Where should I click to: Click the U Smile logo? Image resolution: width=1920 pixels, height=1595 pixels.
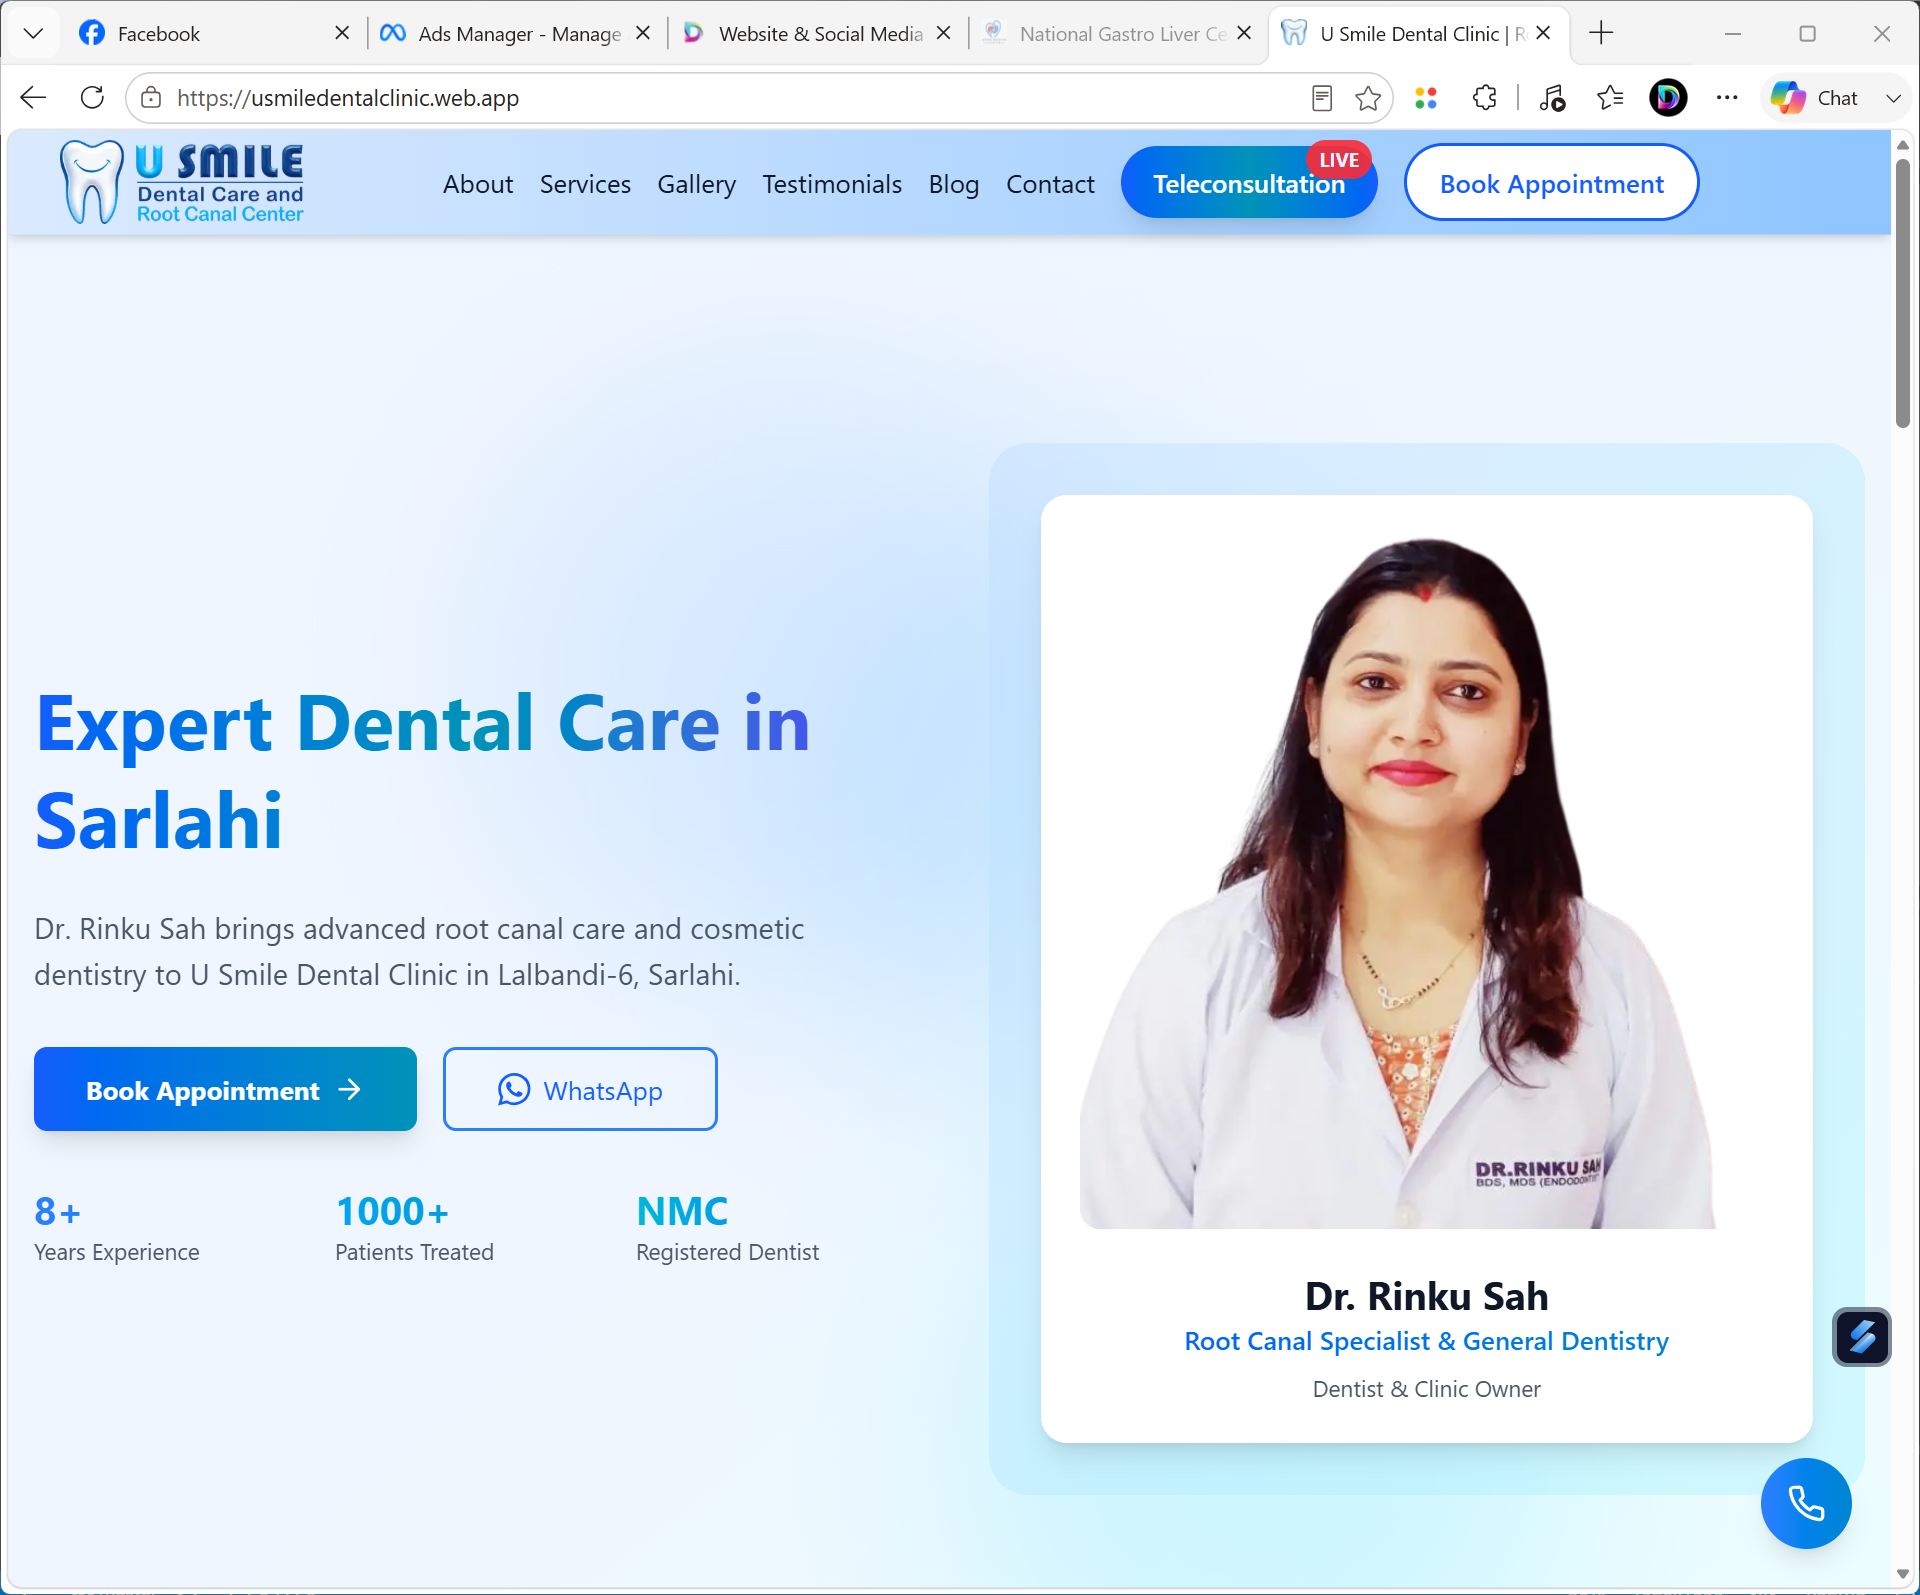click(181, 182)
